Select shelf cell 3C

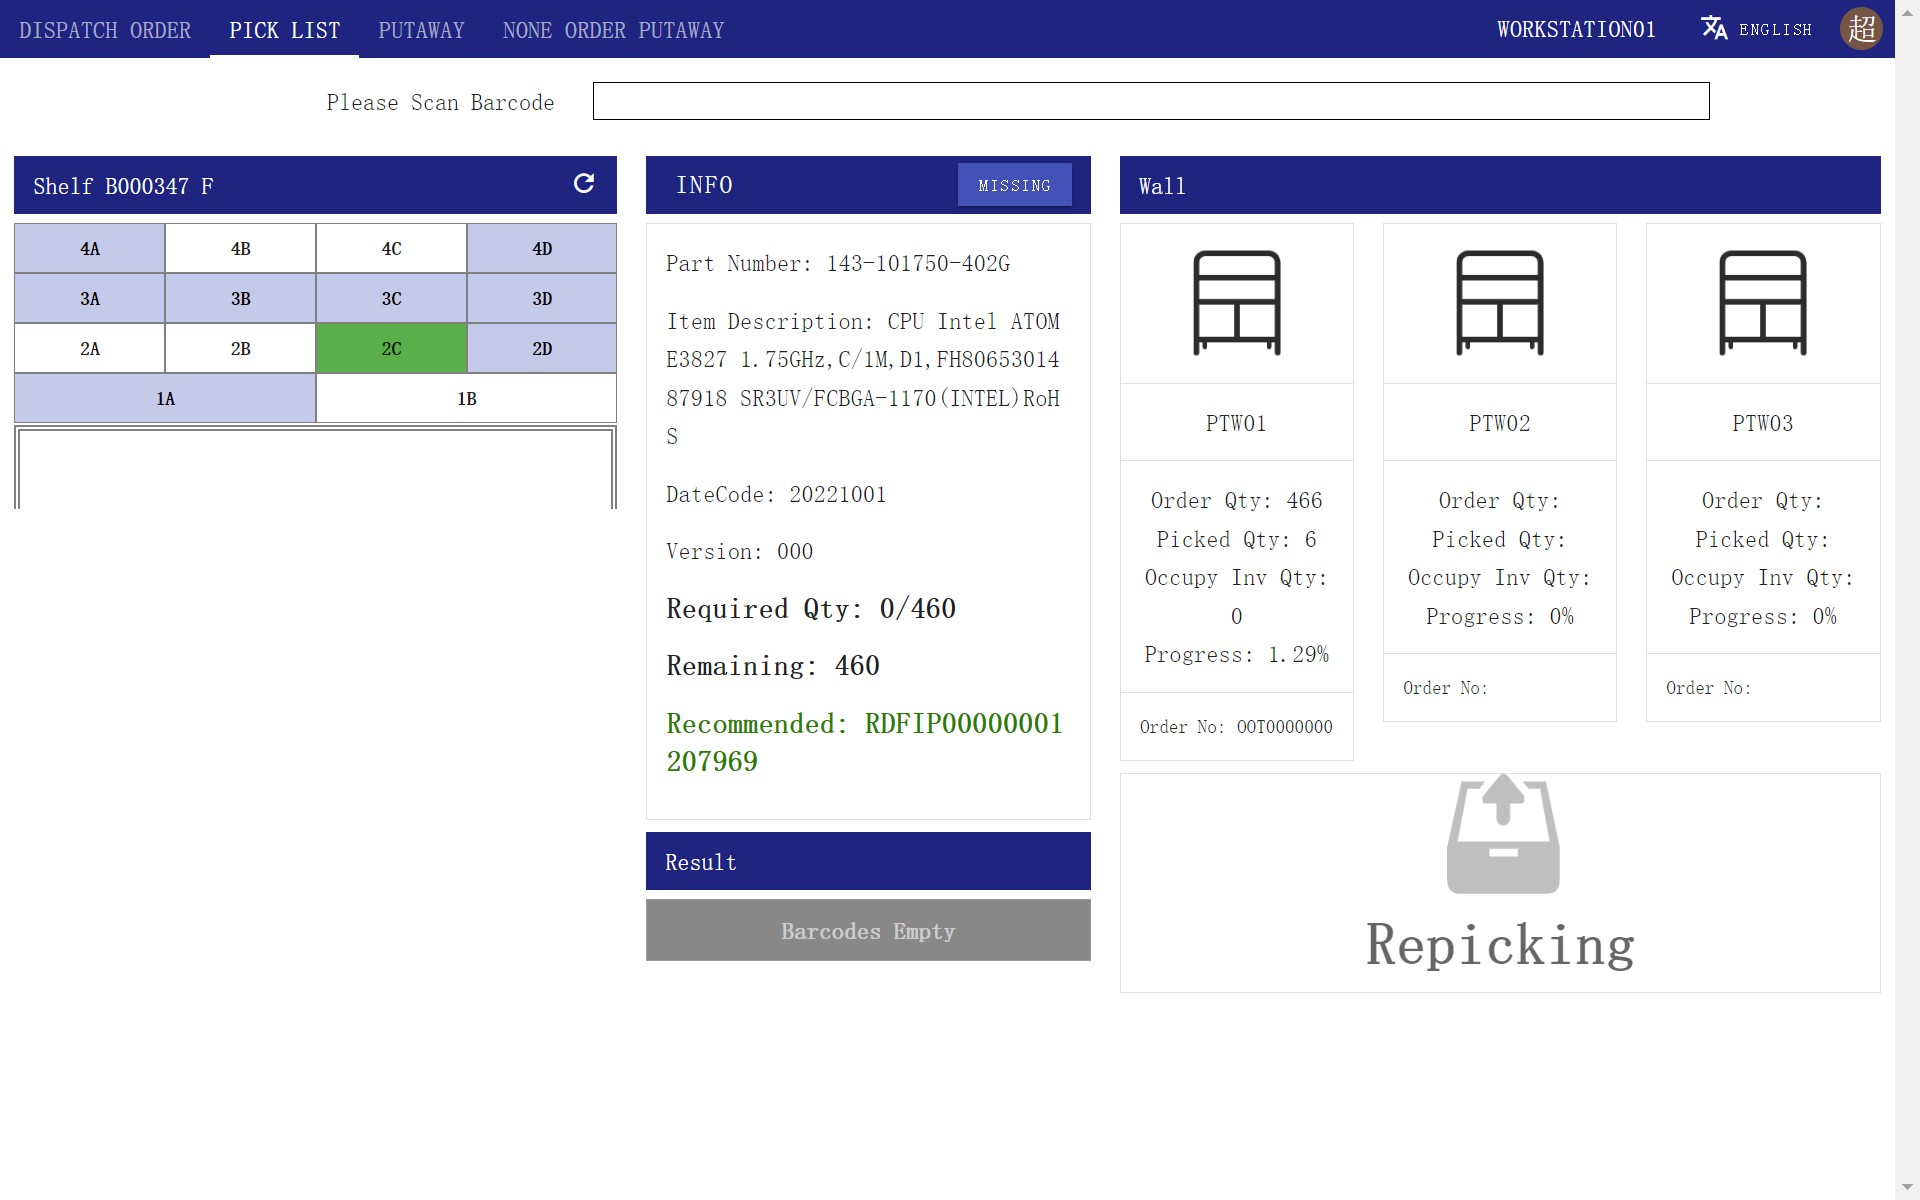click(391, 298)
